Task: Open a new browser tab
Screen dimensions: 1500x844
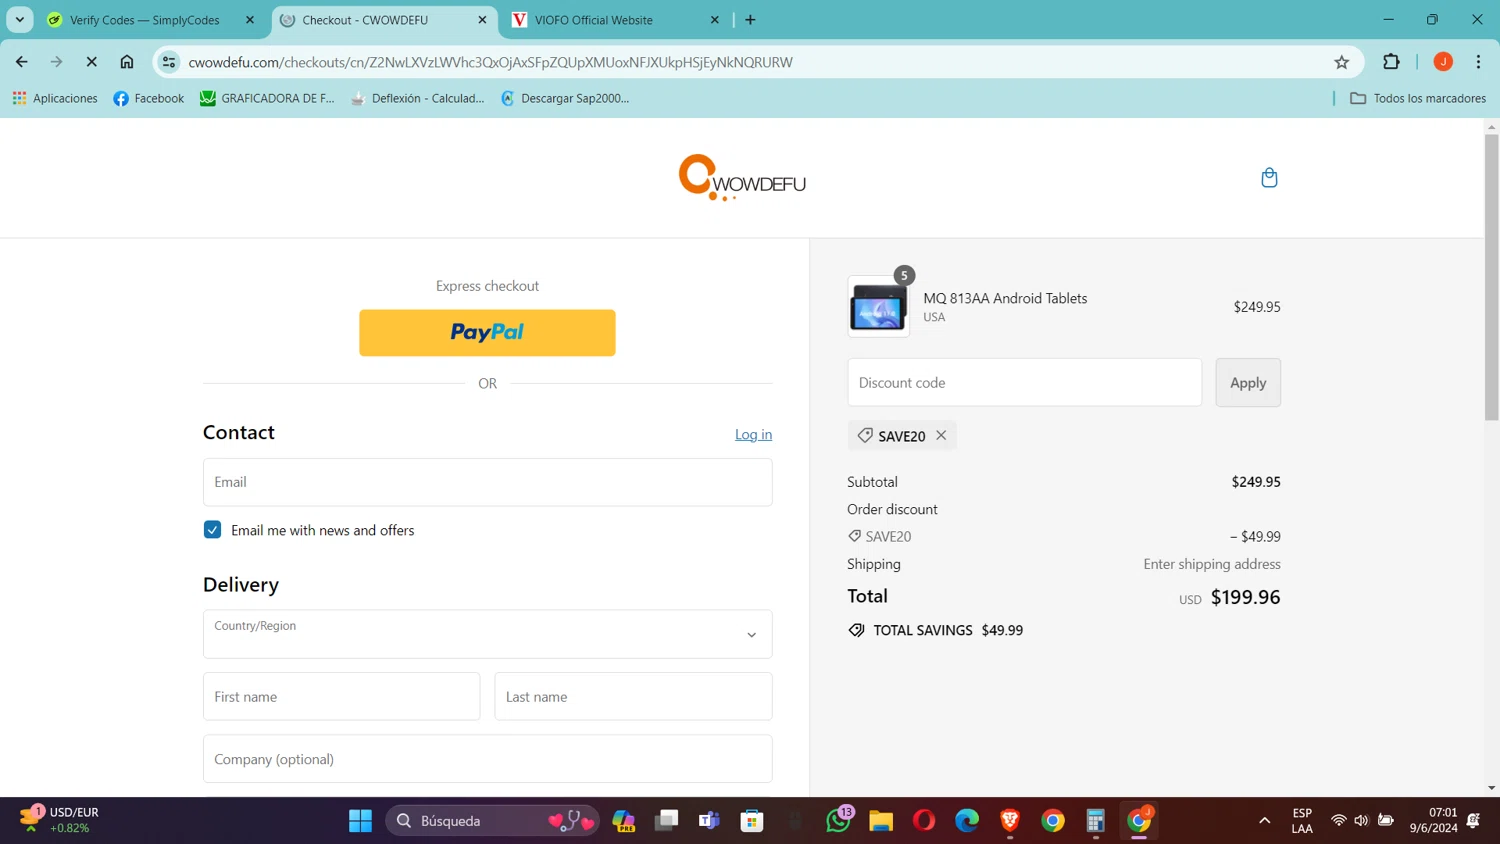Action: point(750,20)
